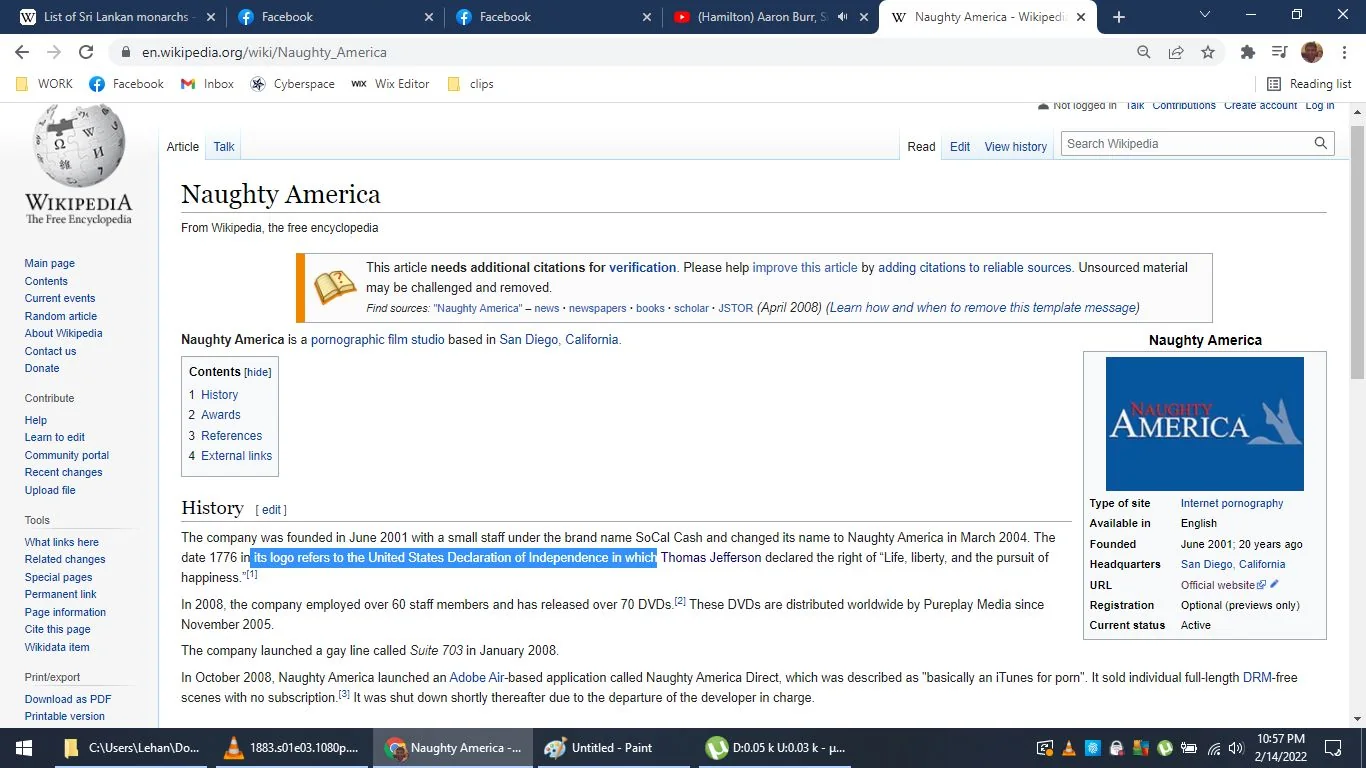Click the zoom magnifier icon in address bar
This screenshot has height=768, width=1366.
(x=1144, y=52)
